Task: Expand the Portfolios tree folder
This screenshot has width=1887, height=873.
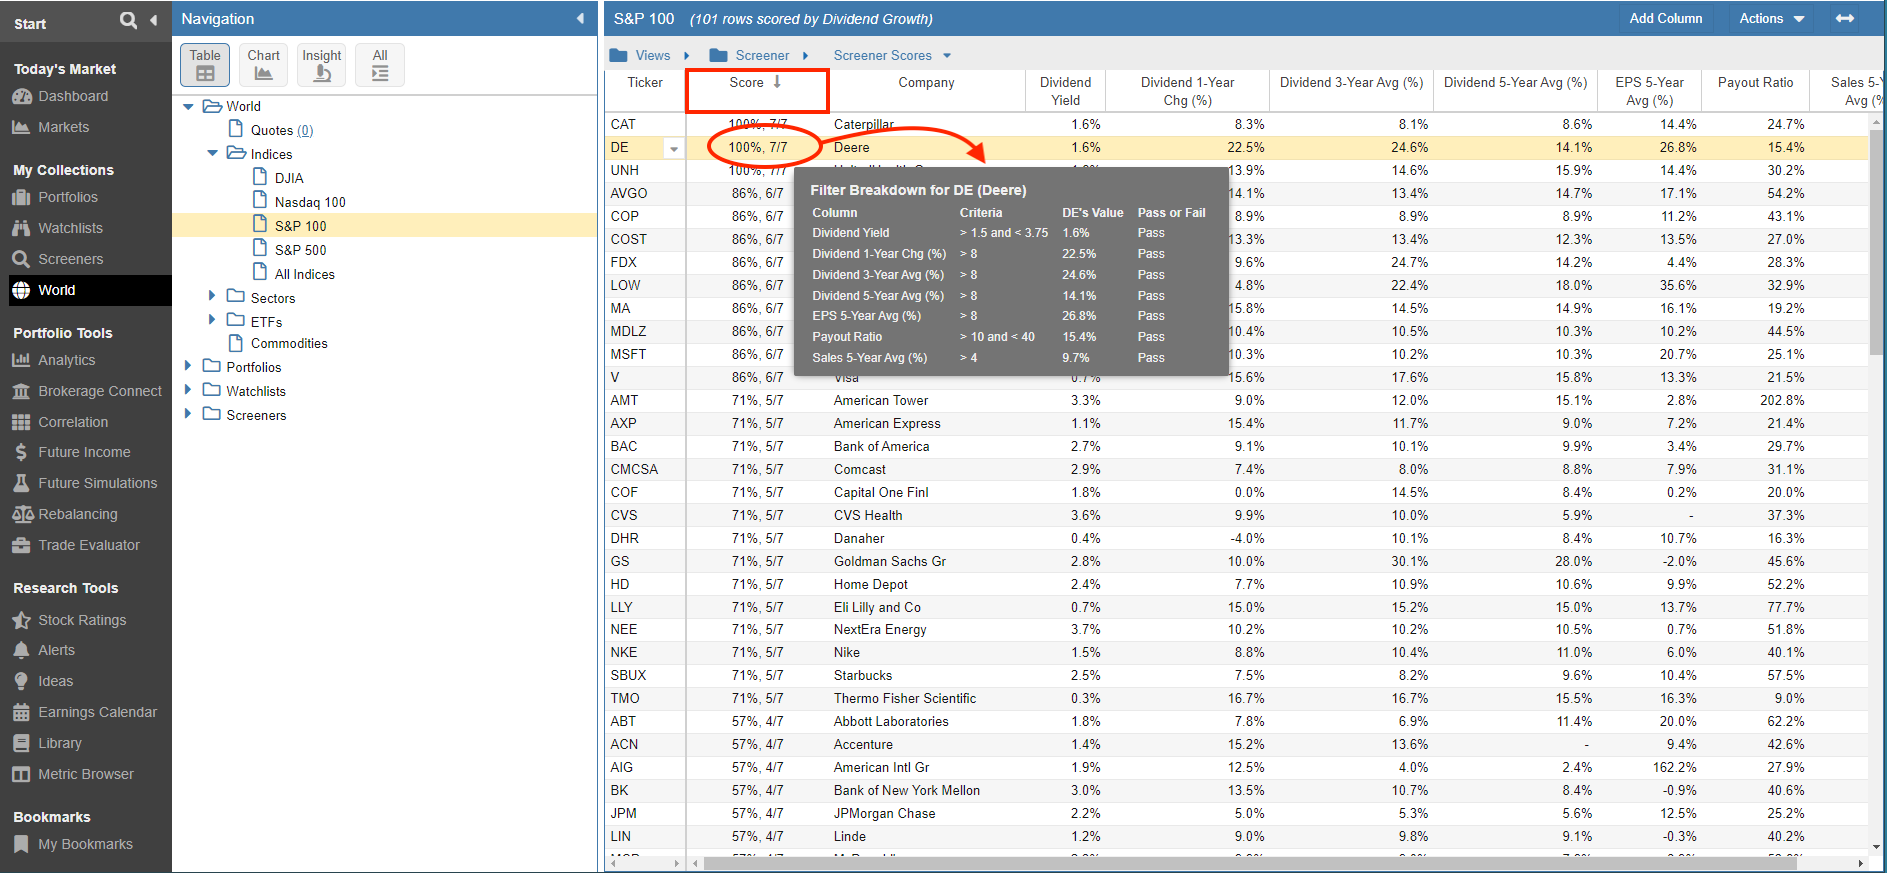Action: 188,365
